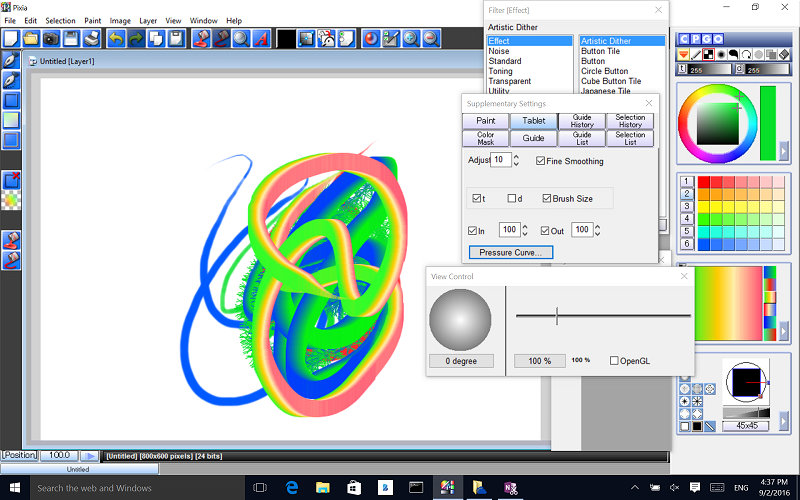Open Pressure Curve settings
Image resolution: width=800 pixels, height=500 pixels.
pos(511,253)
